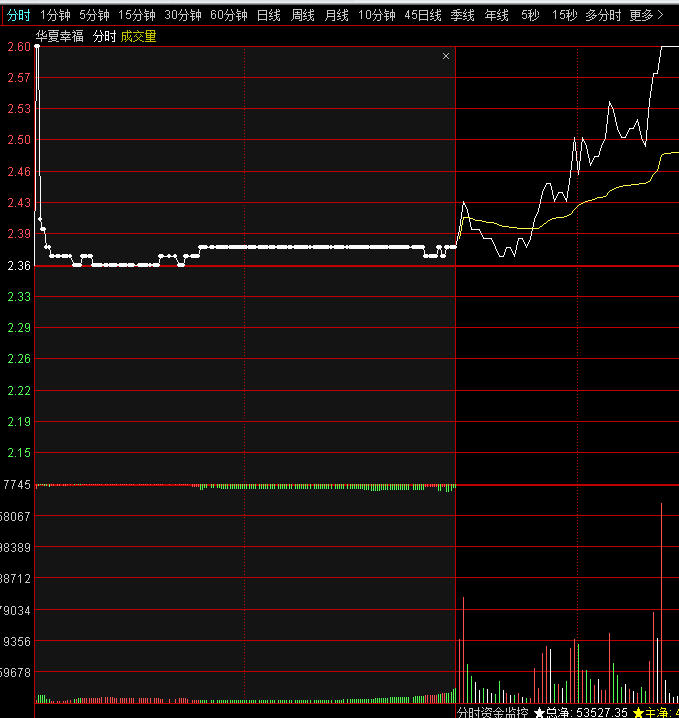
Task: Close the overlay with the small × icon
Action: (x=446, y=57)
